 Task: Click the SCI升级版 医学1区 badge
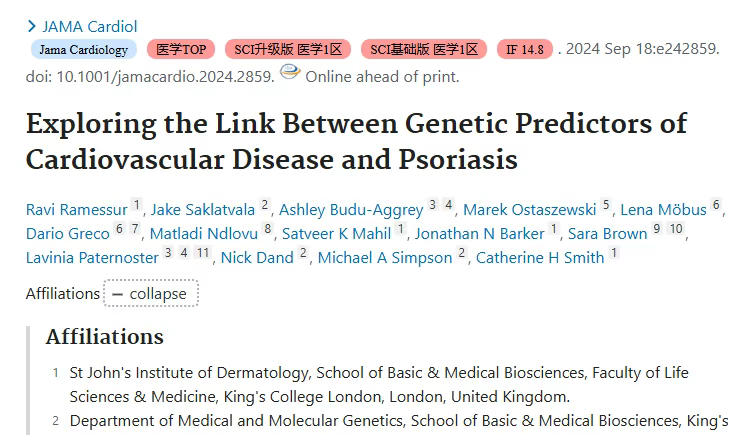coord(288,49)
